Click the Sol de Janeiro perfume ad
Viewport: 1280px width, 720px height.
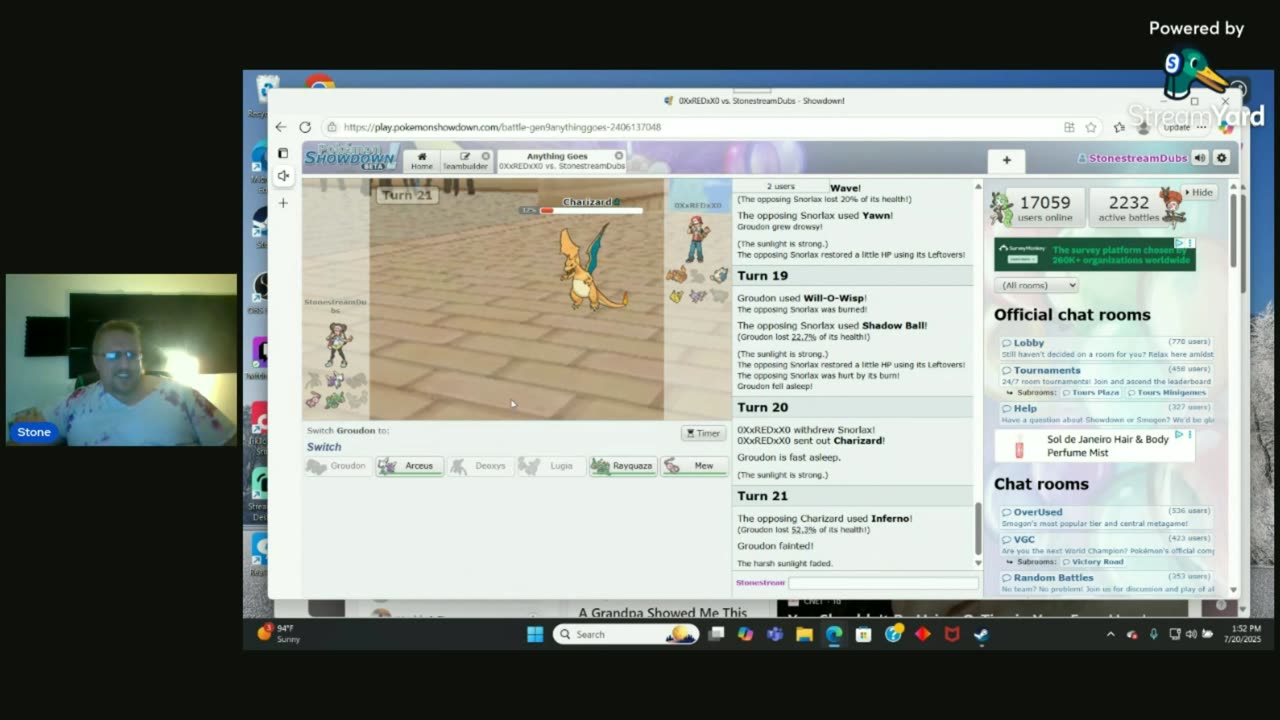pyautogui.click(x=1094, y=446)
